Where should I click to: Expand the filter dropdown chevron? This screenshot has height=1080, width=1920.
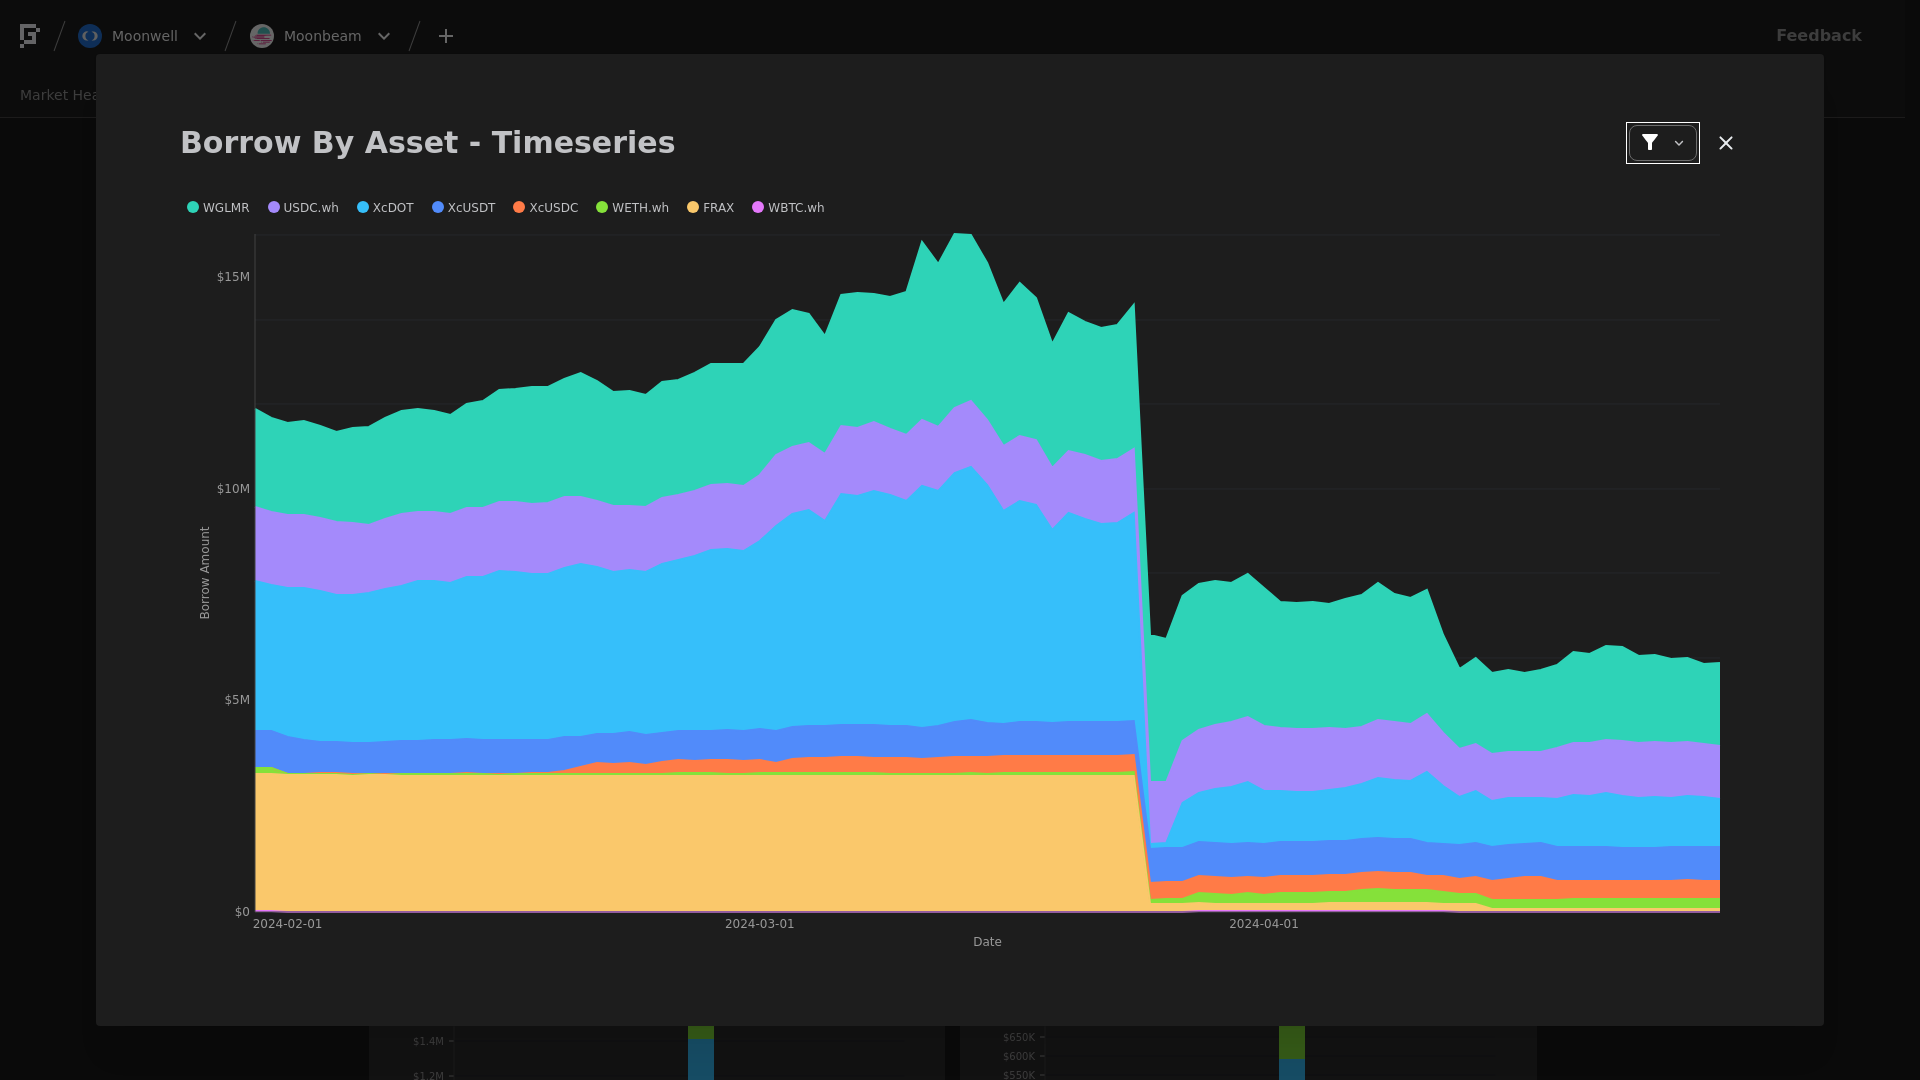[1679, 143]
